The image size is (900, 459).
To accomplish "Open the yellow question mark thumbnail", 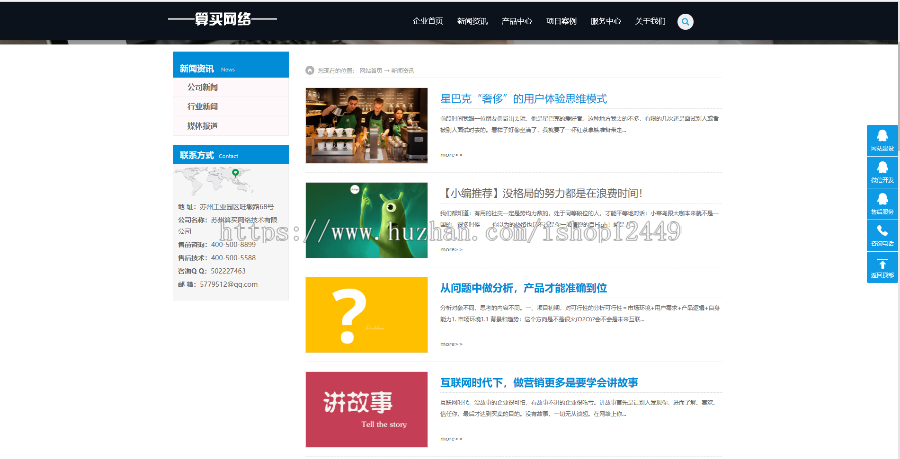I will (x=367, y=314).
